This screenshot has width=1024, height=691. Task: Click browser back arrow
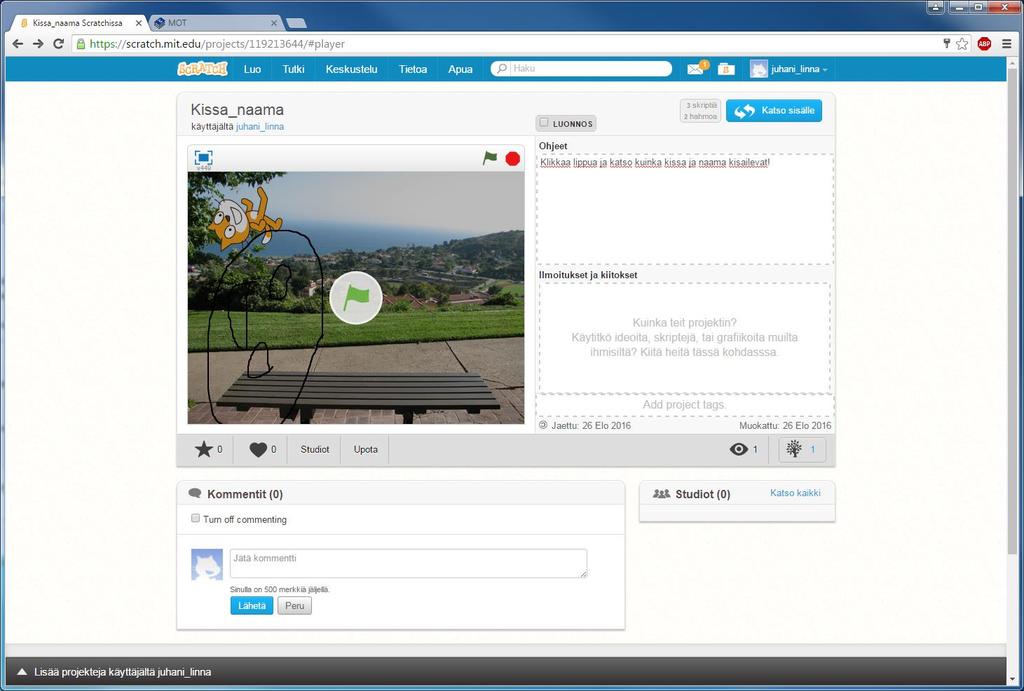(x=18, y=44)
